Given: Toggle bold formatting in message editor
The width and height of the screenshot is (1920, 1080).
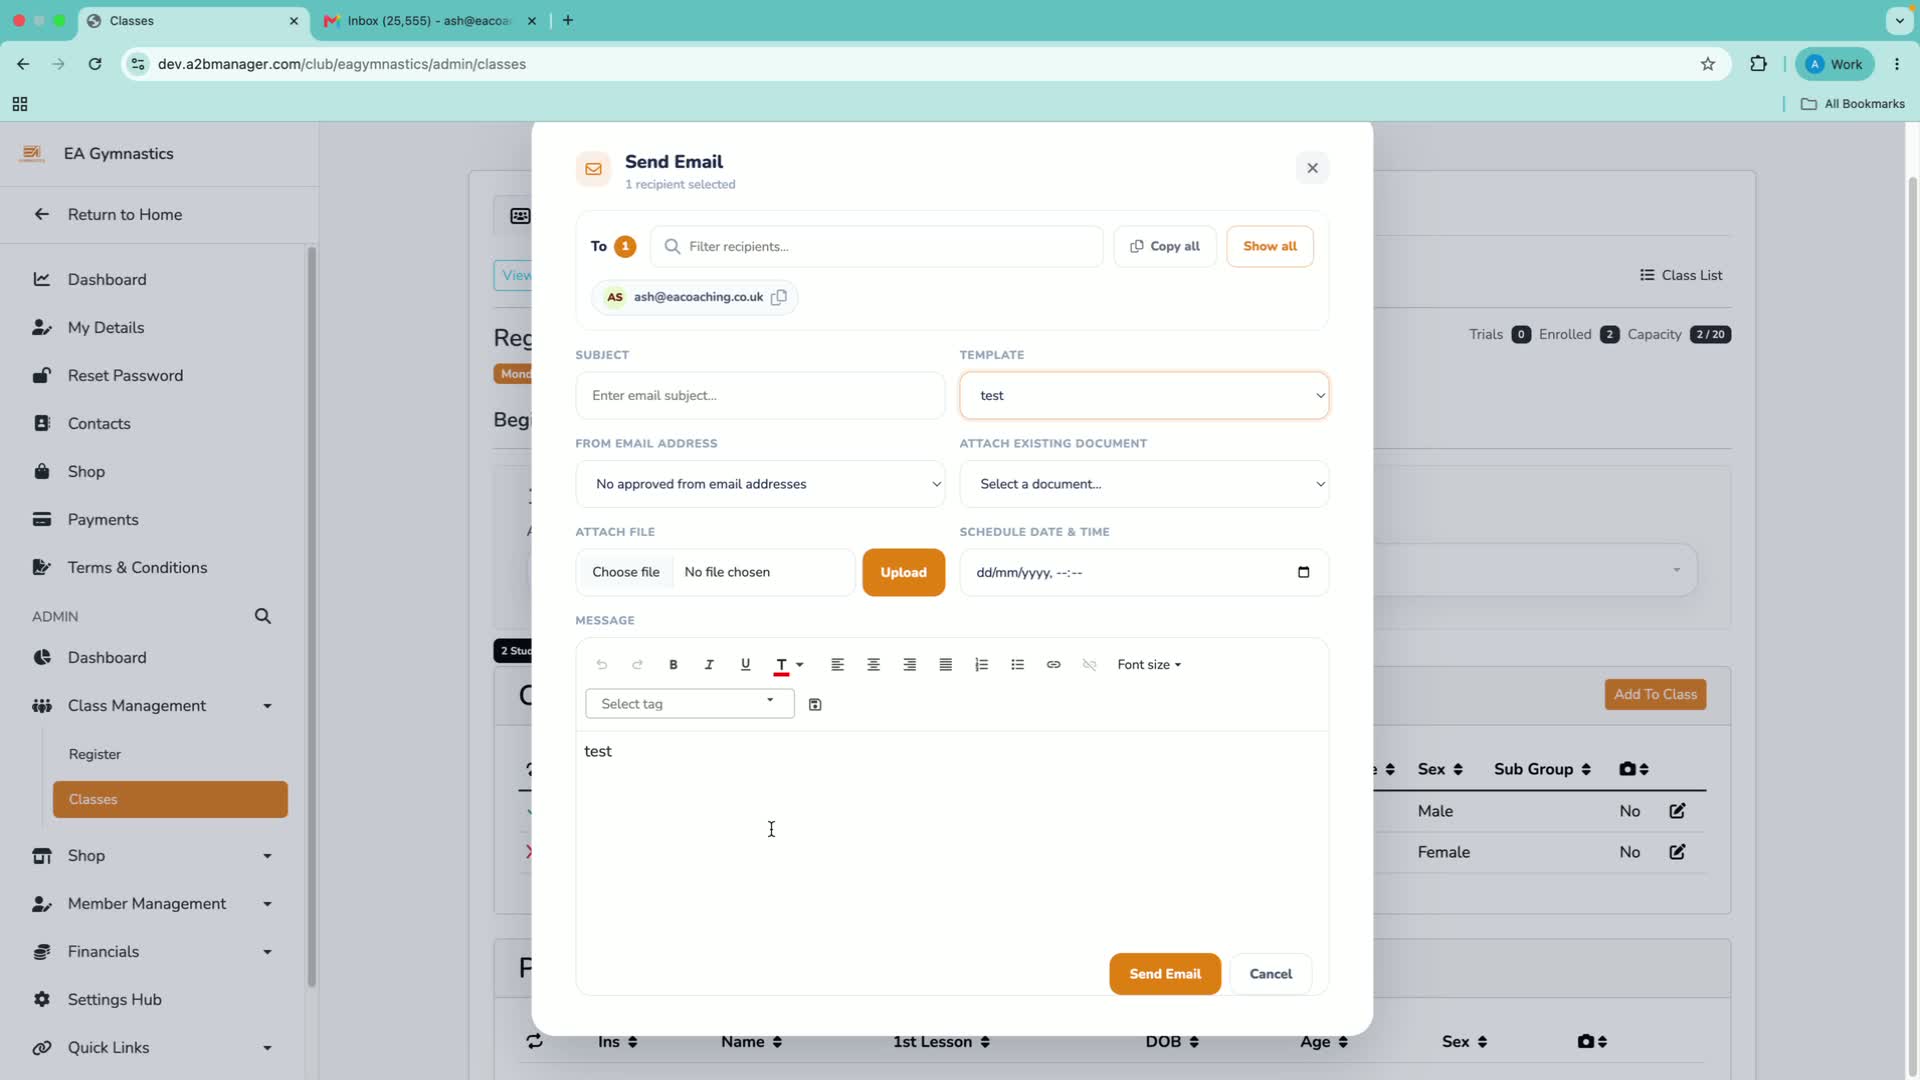Looking at the screenshot, I should (x=673, y=665).
